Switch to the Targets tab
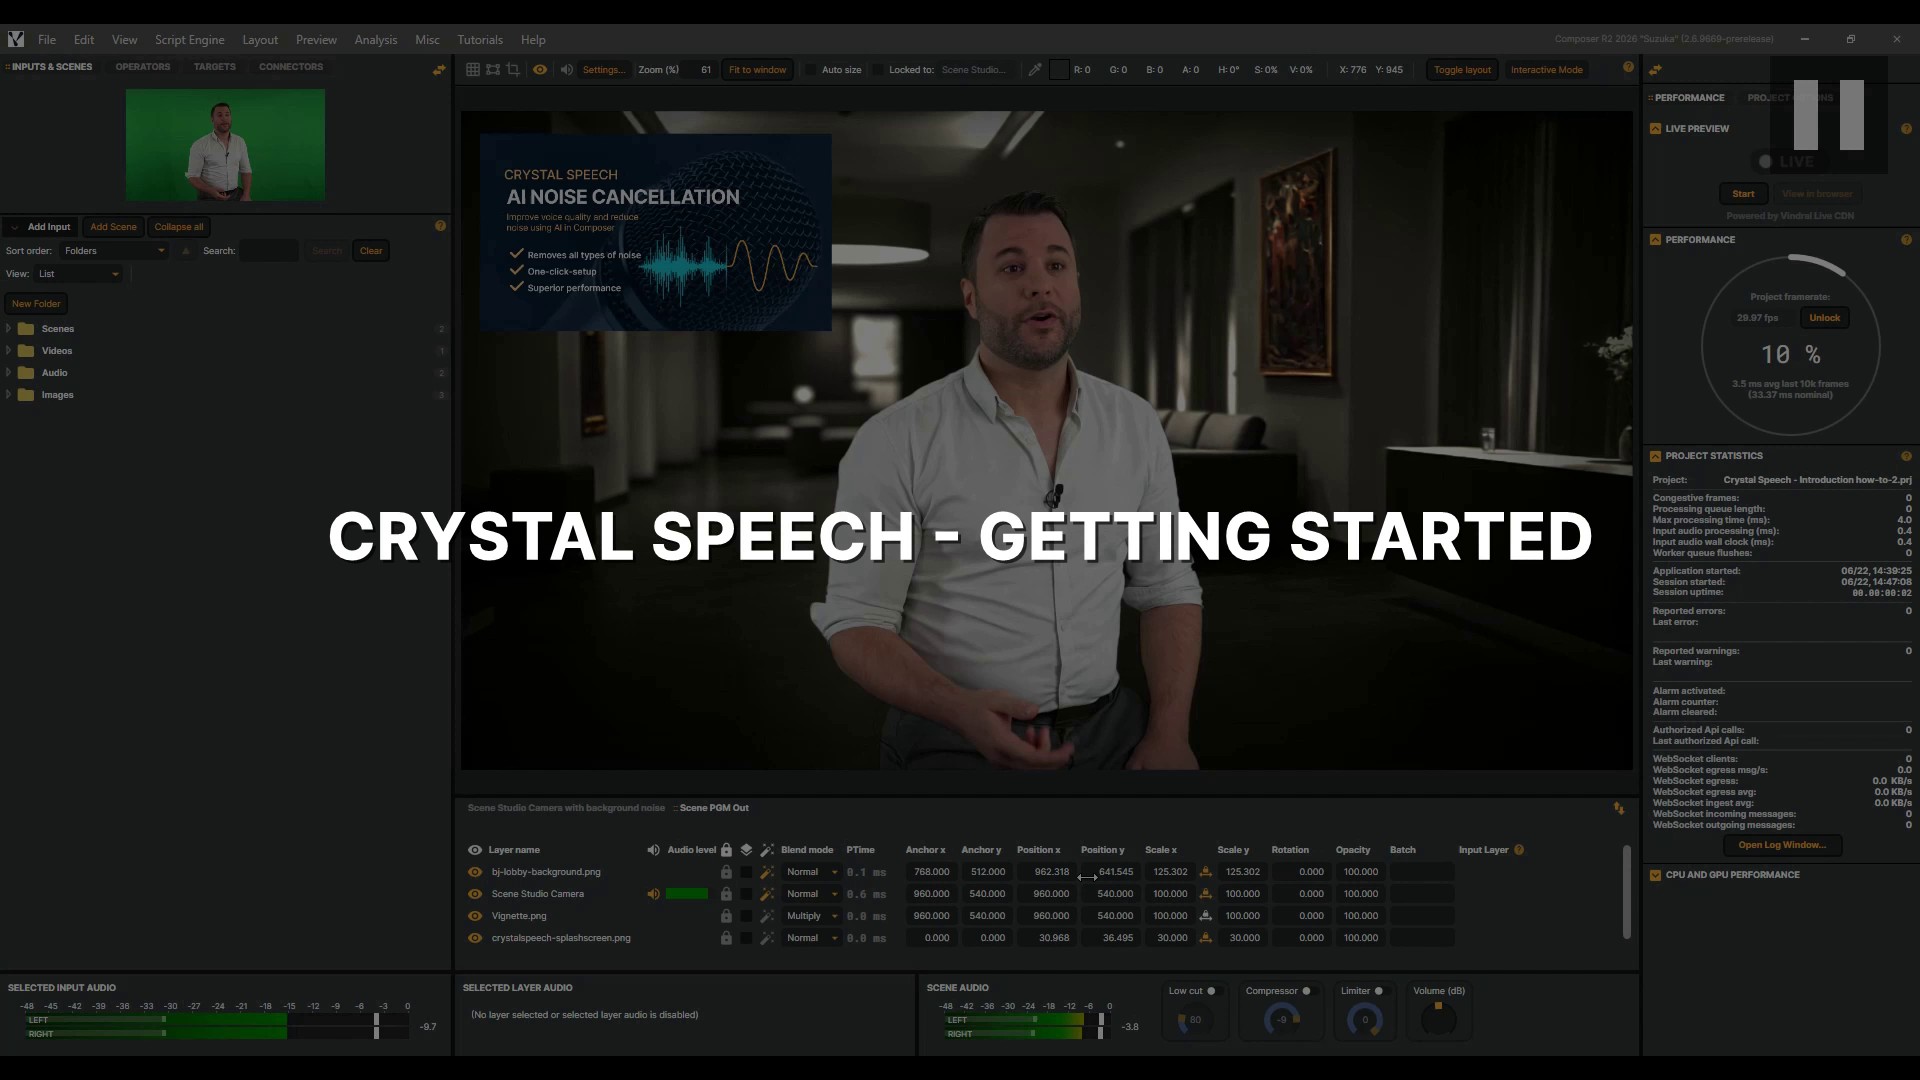This screenshot has height=1080, width=1920. [215, 67]
